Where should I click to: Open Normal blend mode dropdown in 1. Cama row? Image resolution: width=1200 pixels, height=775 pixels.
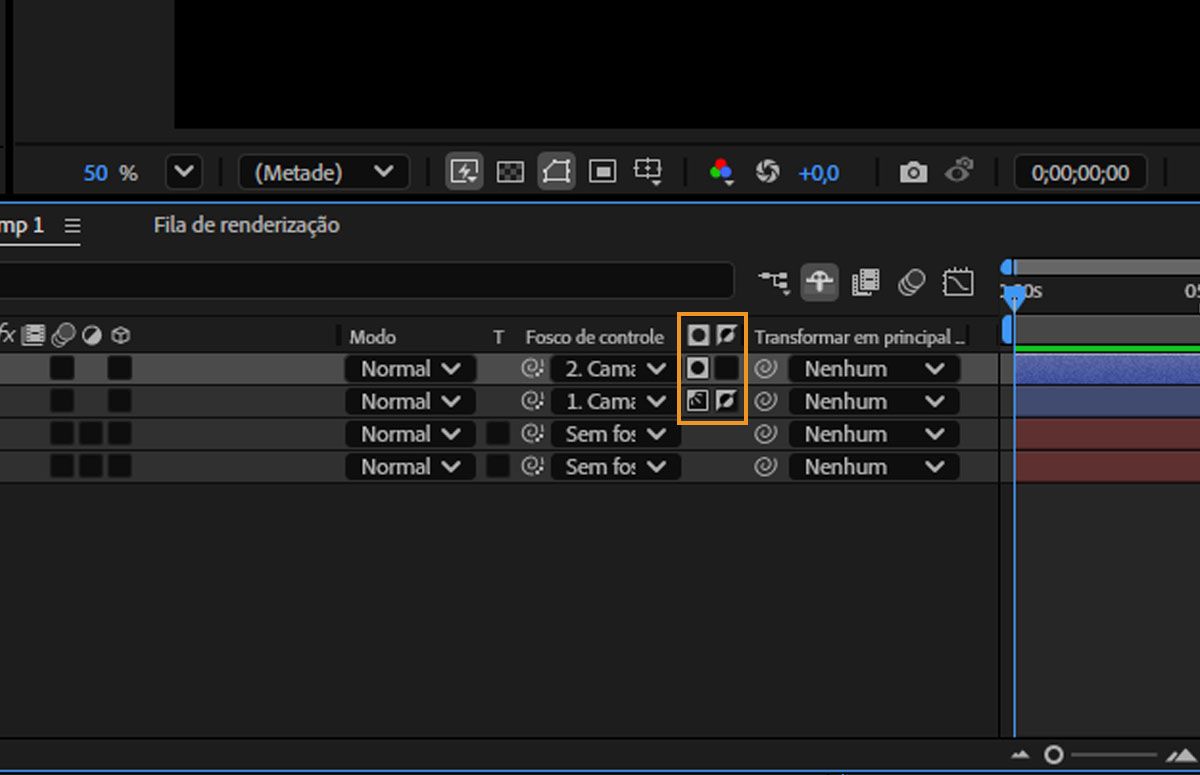411,401
